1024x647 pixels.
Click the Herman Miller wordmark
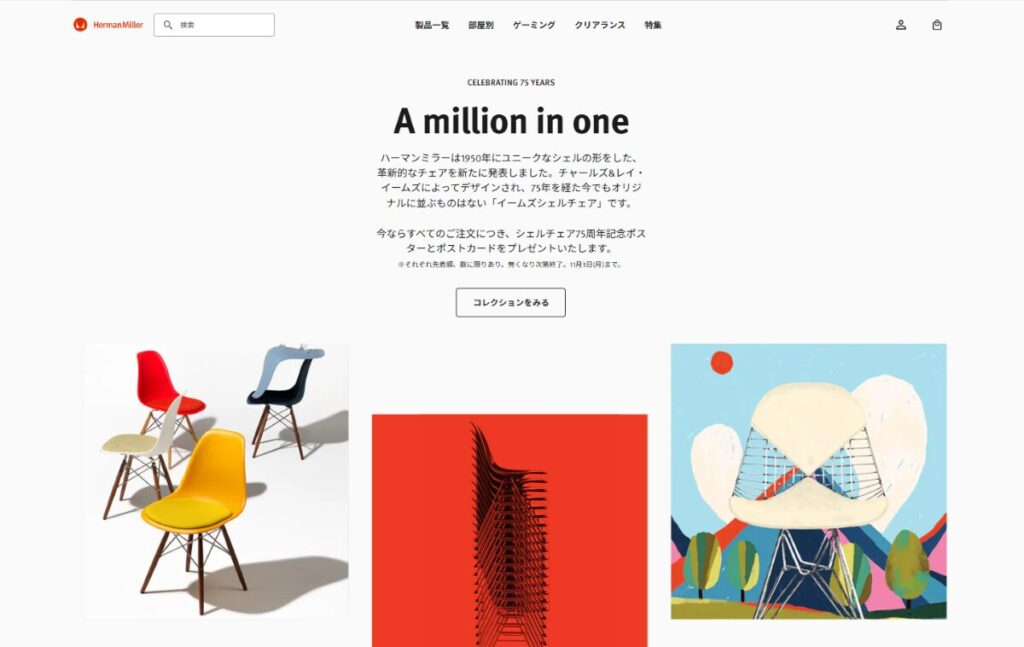pos(118,25)
